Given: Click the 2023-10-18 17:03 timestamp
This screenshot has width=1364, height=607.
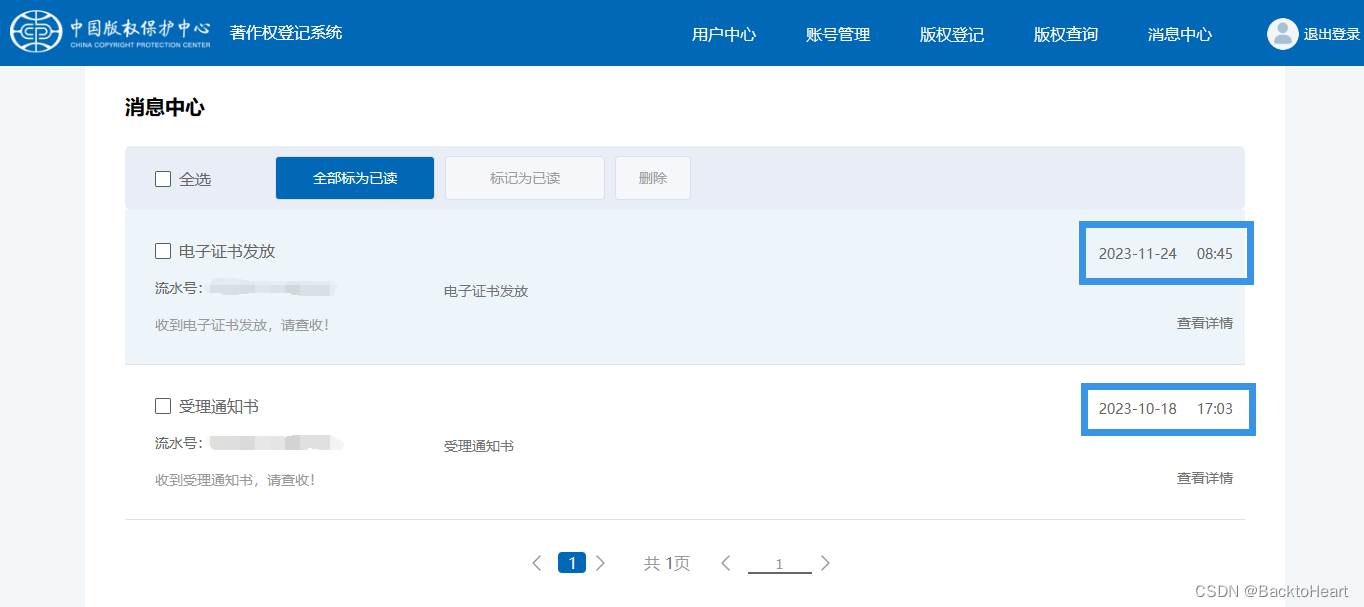Looking at the screenshot, I should tap(1166, 408).
